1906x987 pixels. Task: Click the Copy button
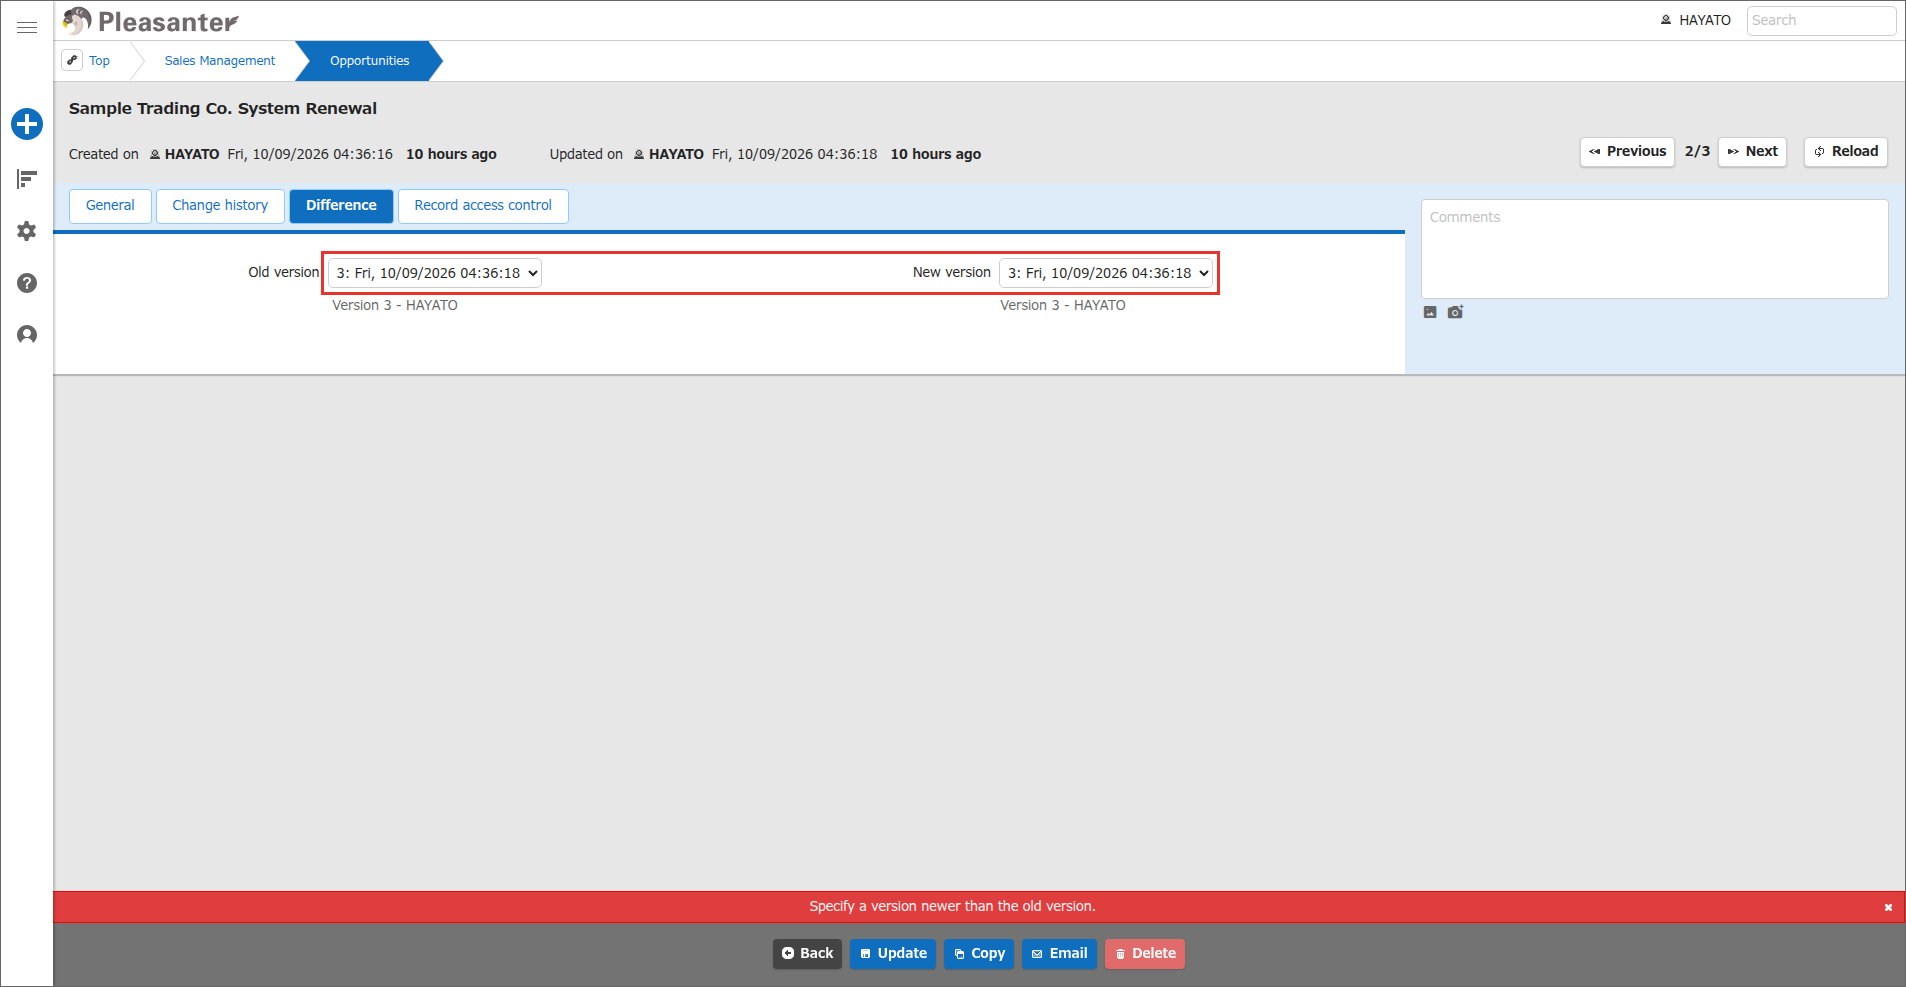click(979, 954)
